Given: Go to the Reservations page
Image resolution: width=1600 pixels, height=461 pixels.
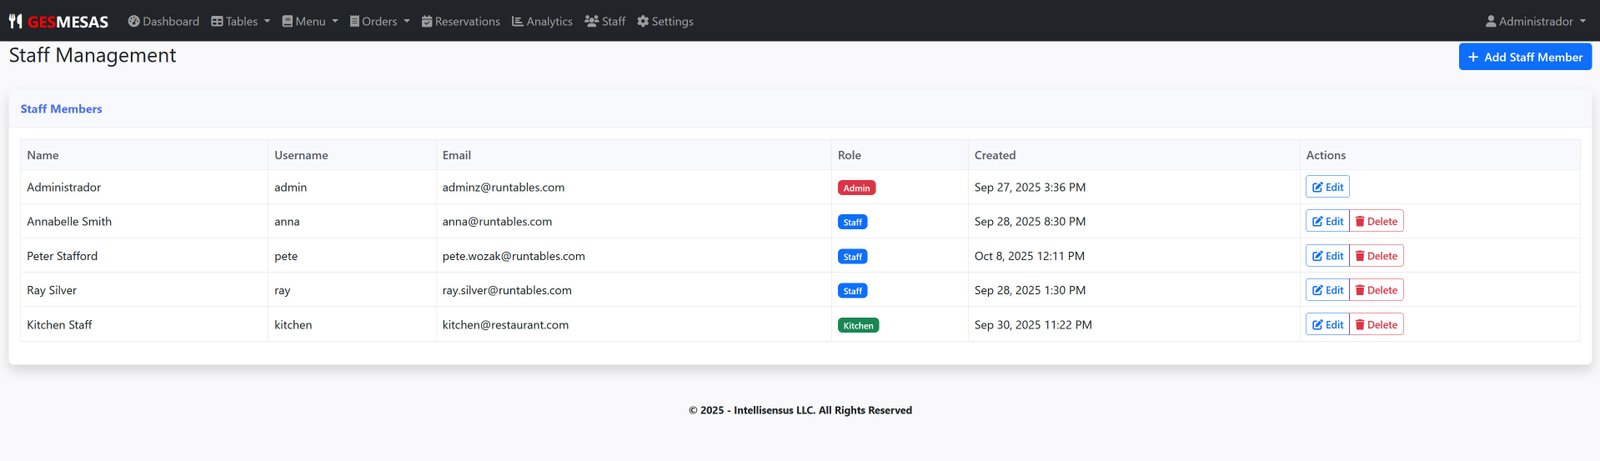Looking at the screenshot, I should pos(460,21).
